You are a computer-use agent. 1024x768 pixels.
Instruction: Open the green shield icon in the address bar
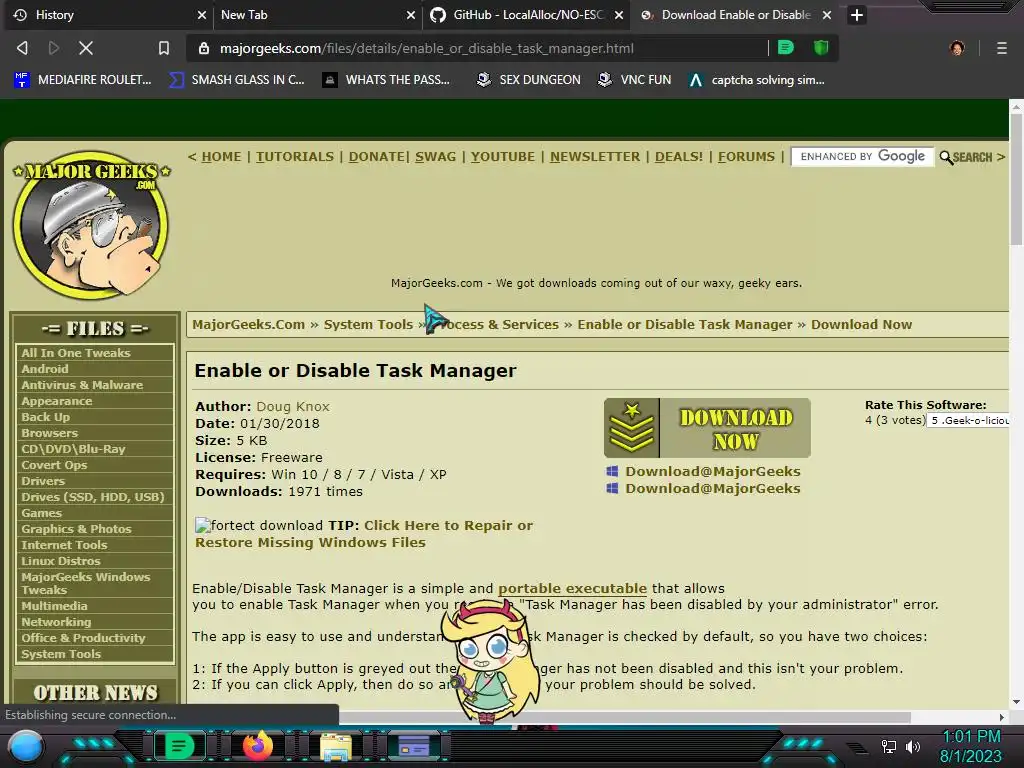click(821, 48)
